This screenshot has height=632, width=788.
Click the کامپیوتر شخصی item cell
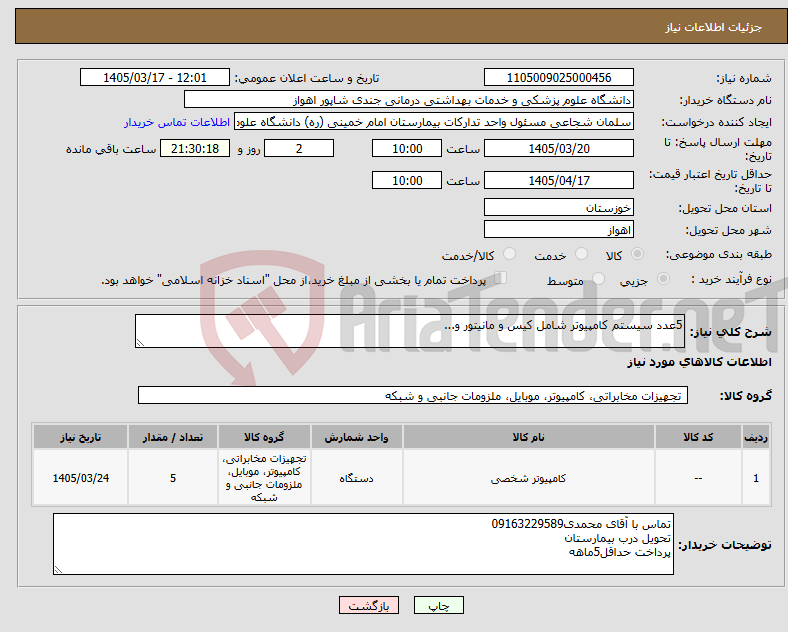(x=528, y=478)
